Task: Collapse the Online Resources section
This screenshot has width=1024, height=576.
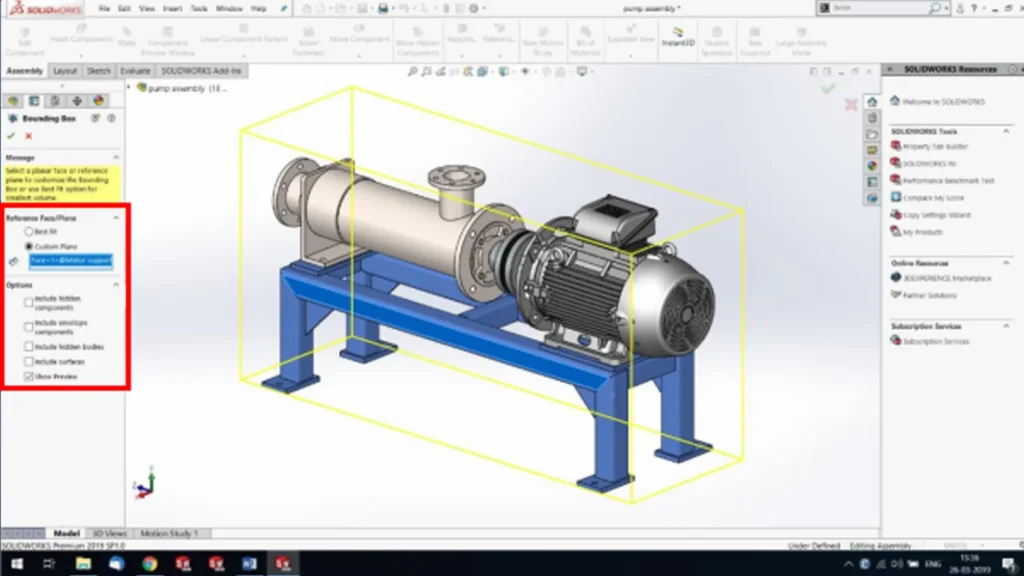Action: tap(1006, 263)
